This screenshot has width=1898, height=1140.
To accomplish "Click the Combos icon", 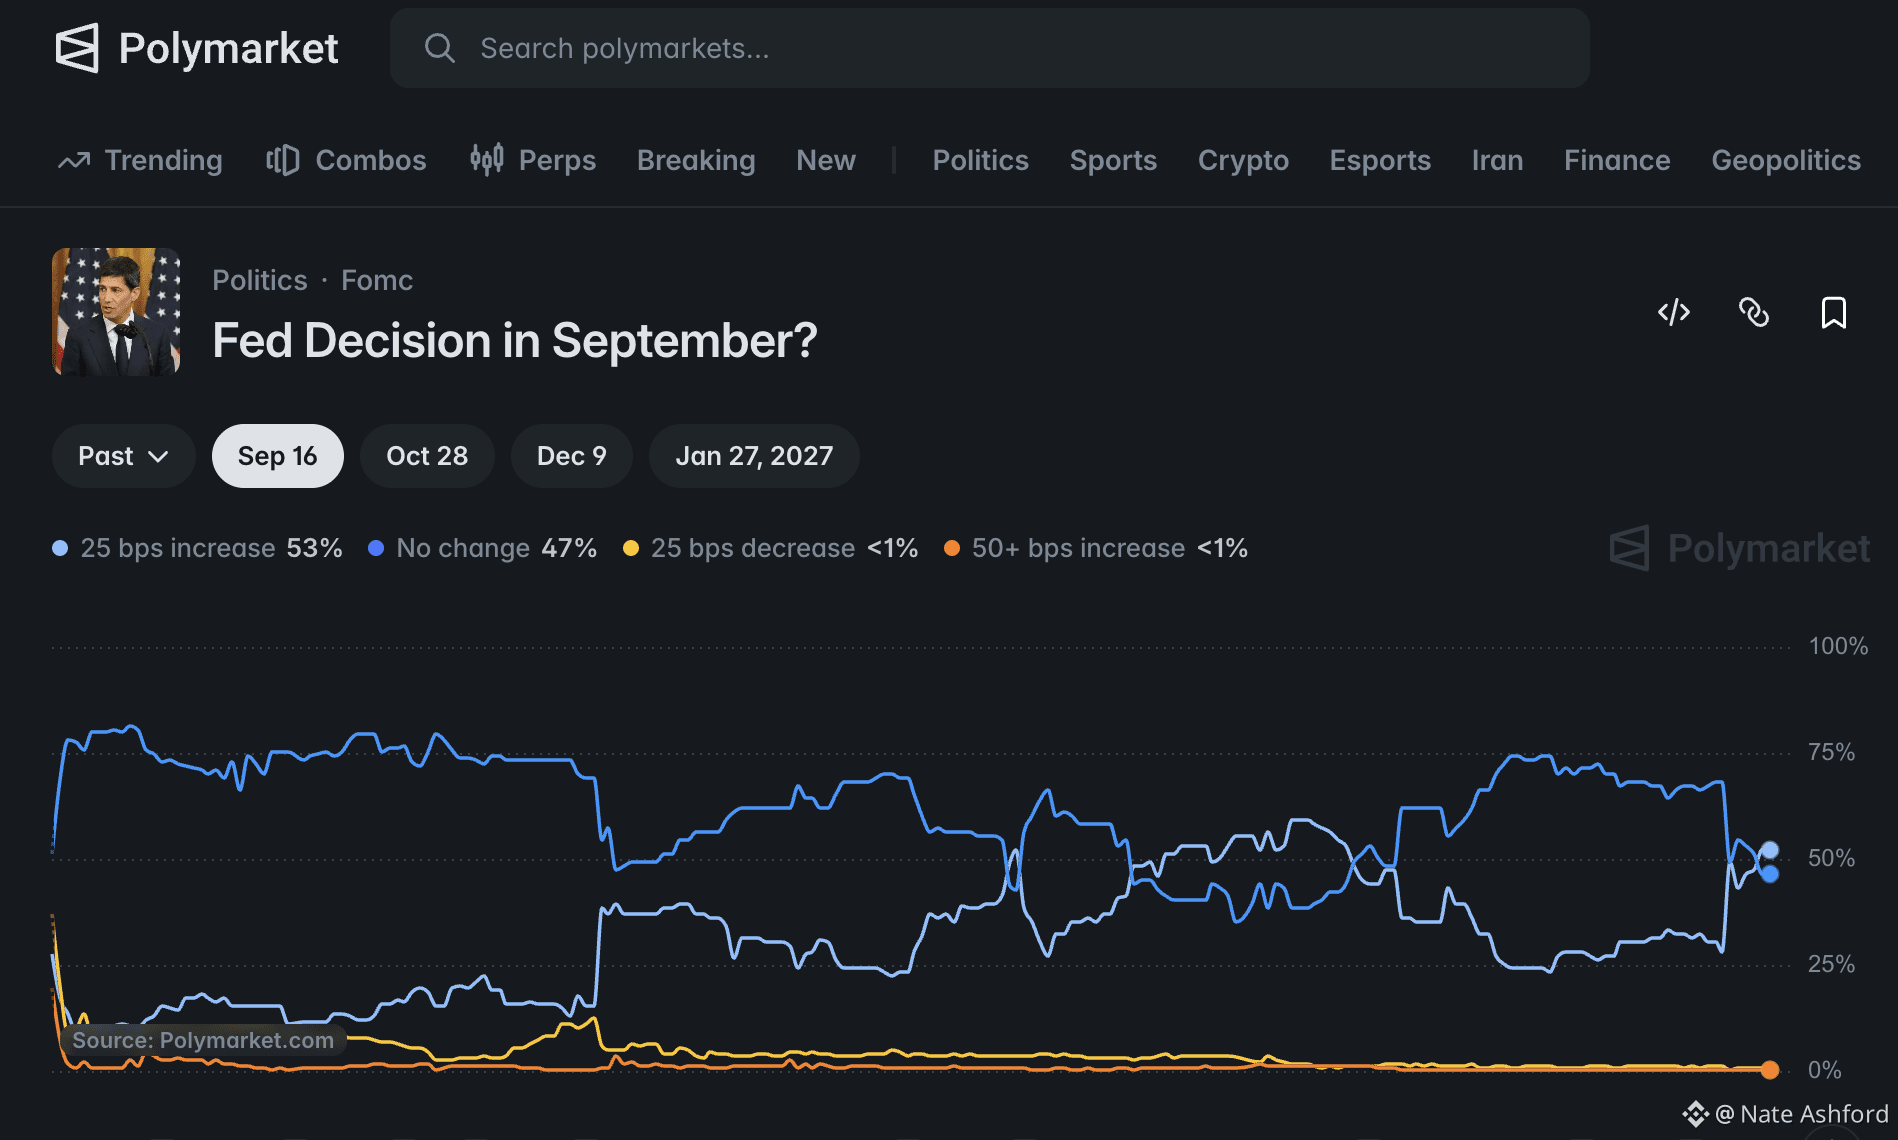I will 283,160.
